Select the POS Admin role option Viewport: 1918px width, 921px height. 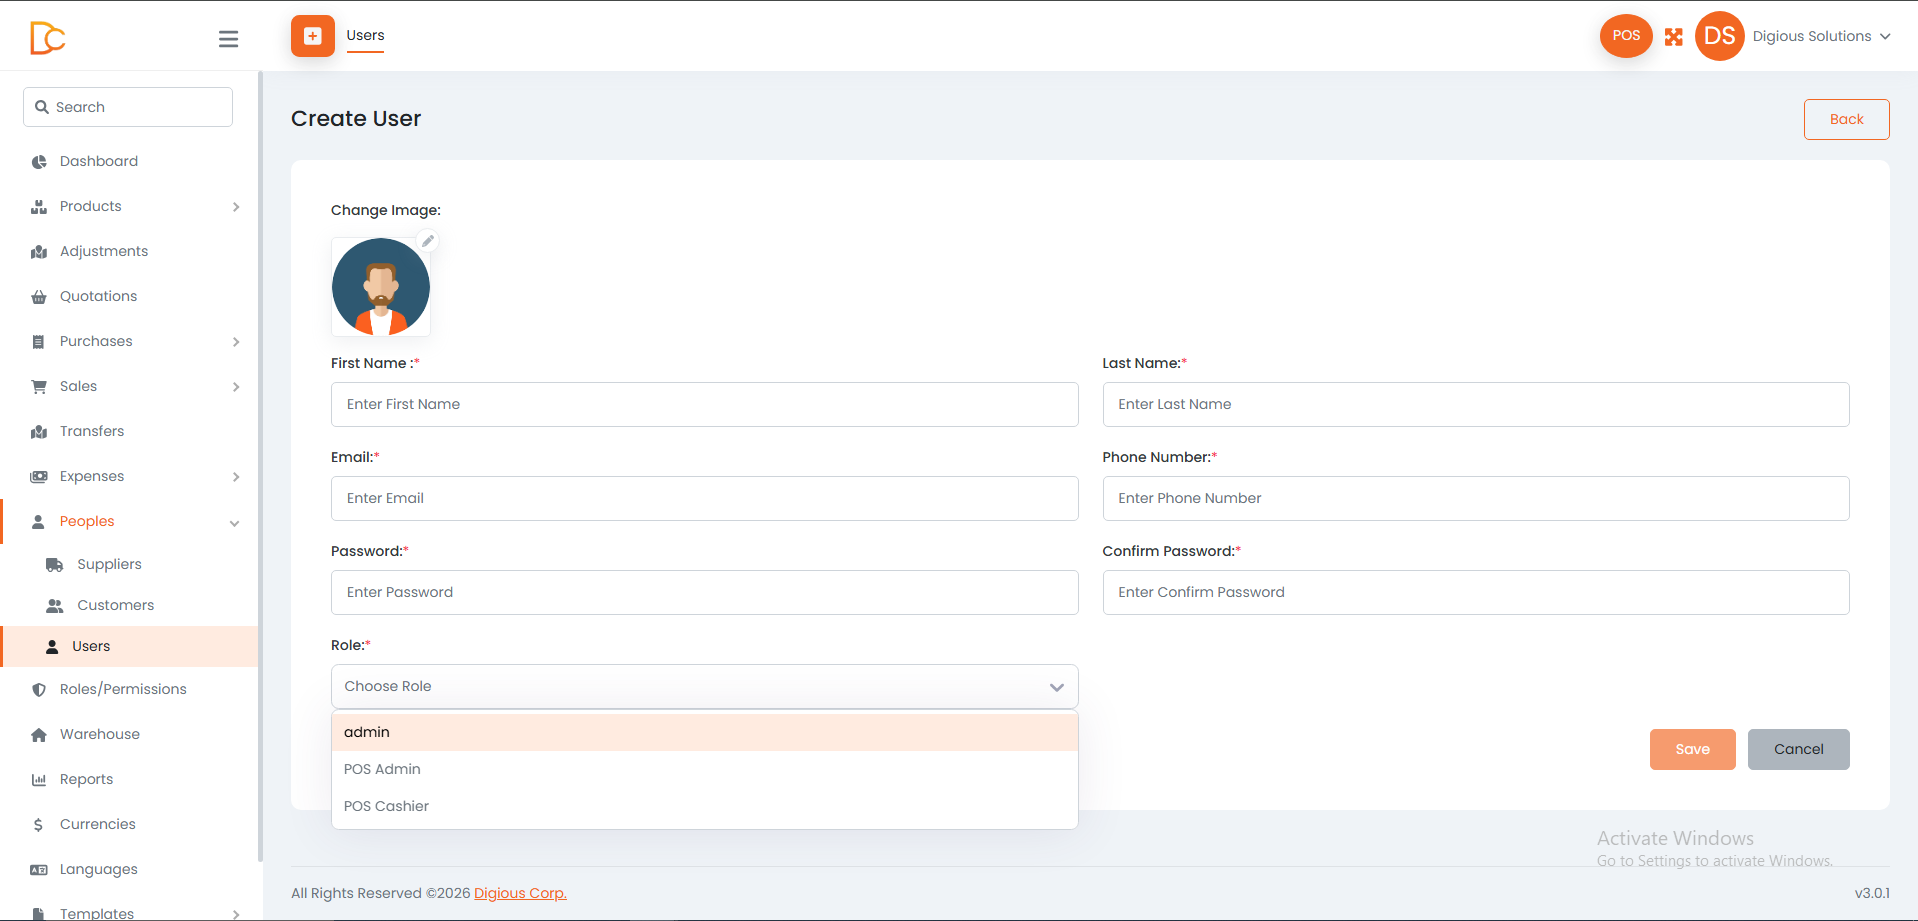tap(704, 769)
